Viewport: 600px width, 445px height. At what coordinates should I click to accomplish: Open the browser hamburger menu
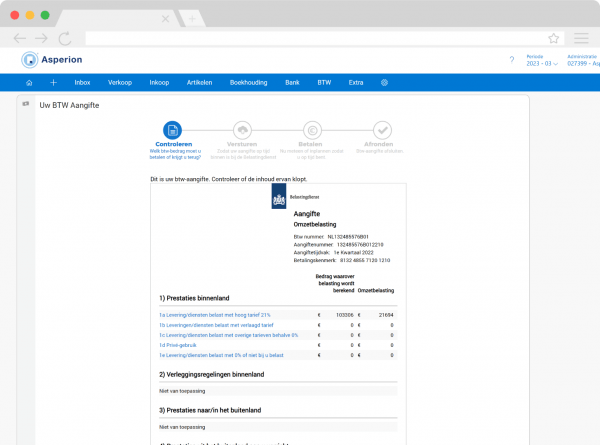click(581, 38)
